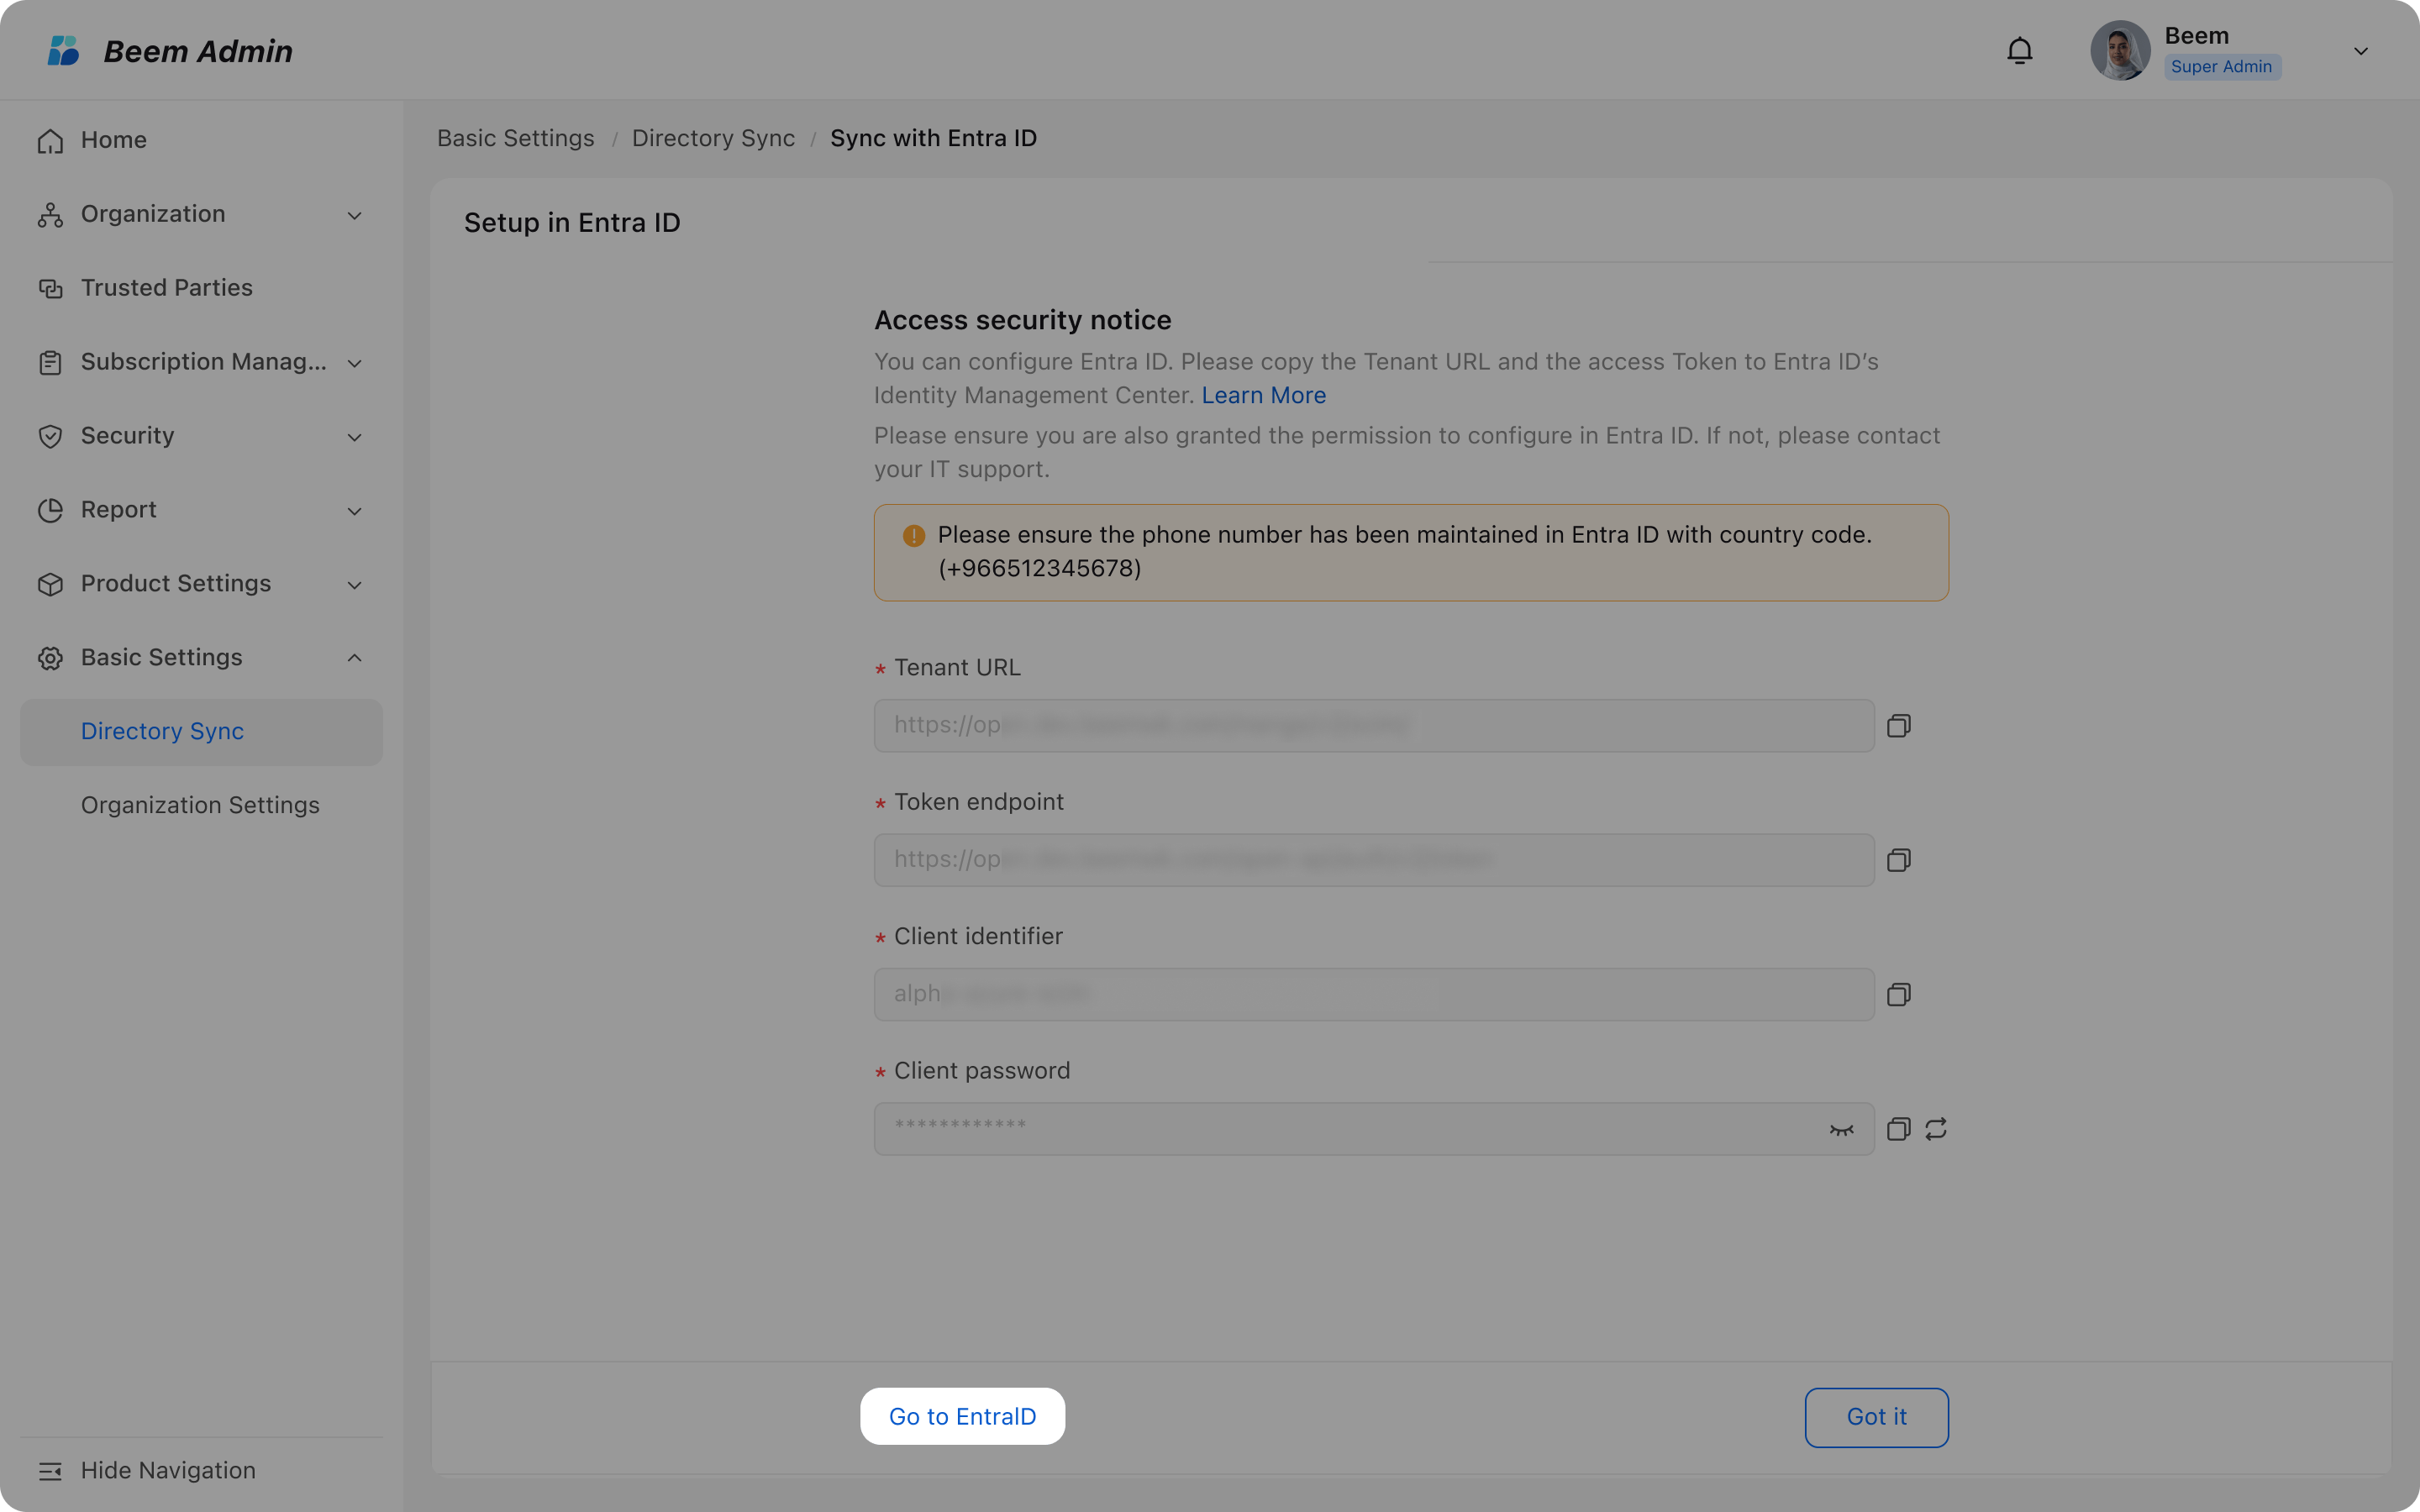Click the Beem Admin title text
The width and height of the screenshot is (2420, 1512).
coord(198,51)
